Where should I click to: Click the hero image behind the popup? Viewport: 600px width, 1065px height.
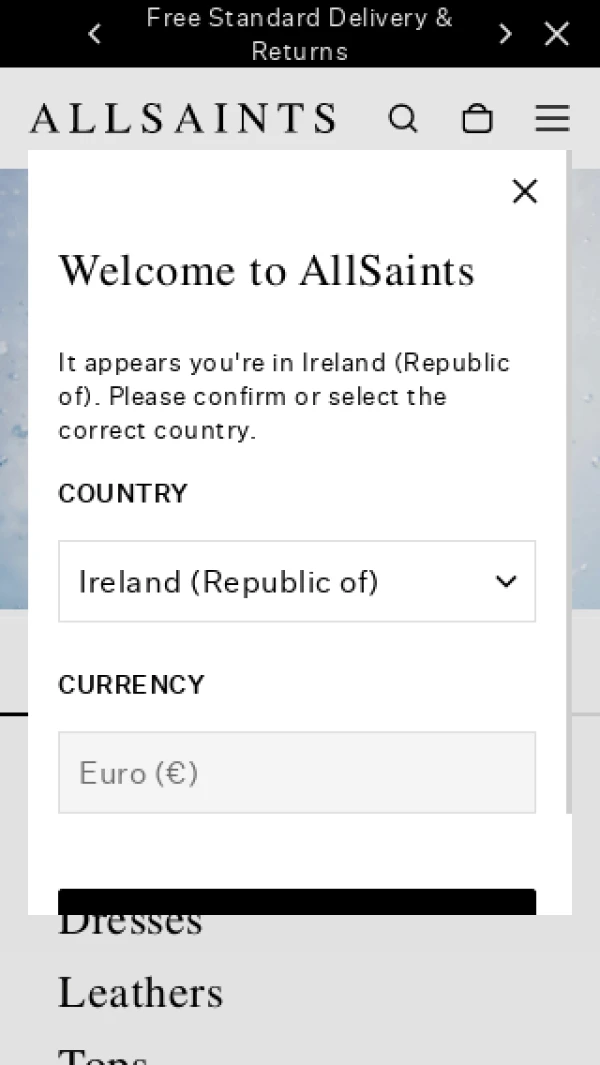pos(14,389)
